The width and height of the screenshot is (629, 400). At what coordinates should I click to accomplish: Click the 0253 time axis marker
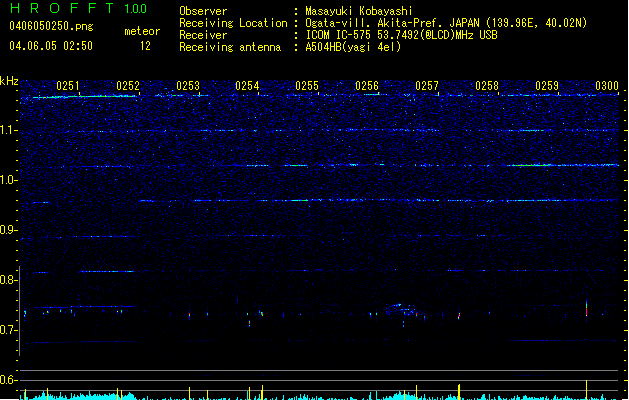[x=188, y=86]
